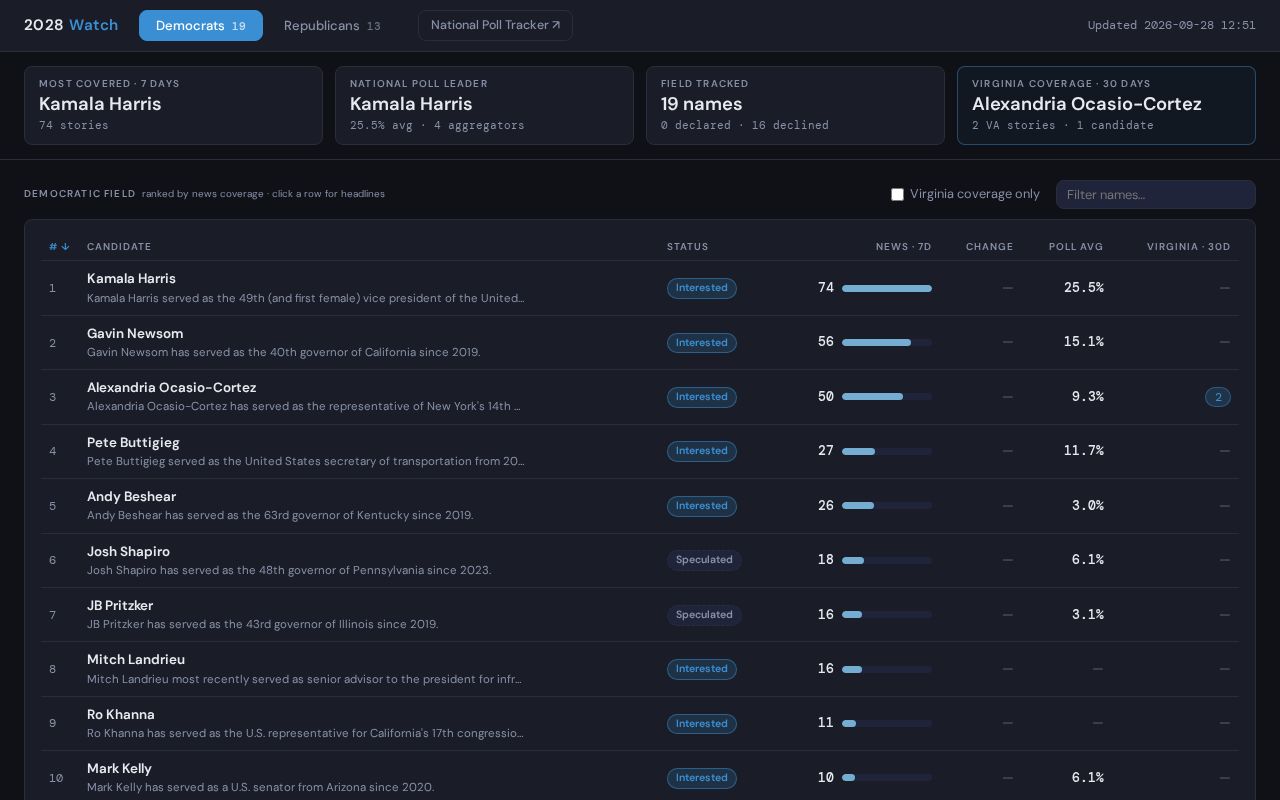Open the National Poll Leader card

(484, 105)
